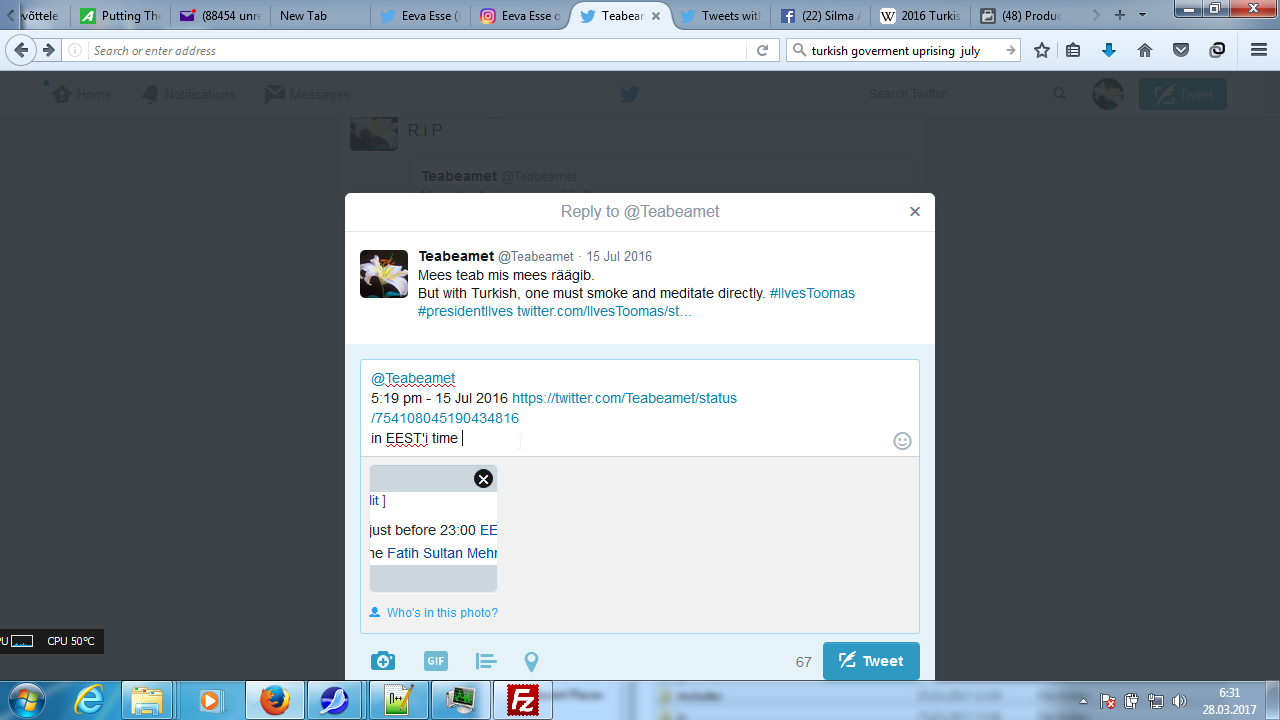This screenshot has width=1280, height=720.
Task: Open the #presidentIlves hashtag link
Action: point(465,311)
